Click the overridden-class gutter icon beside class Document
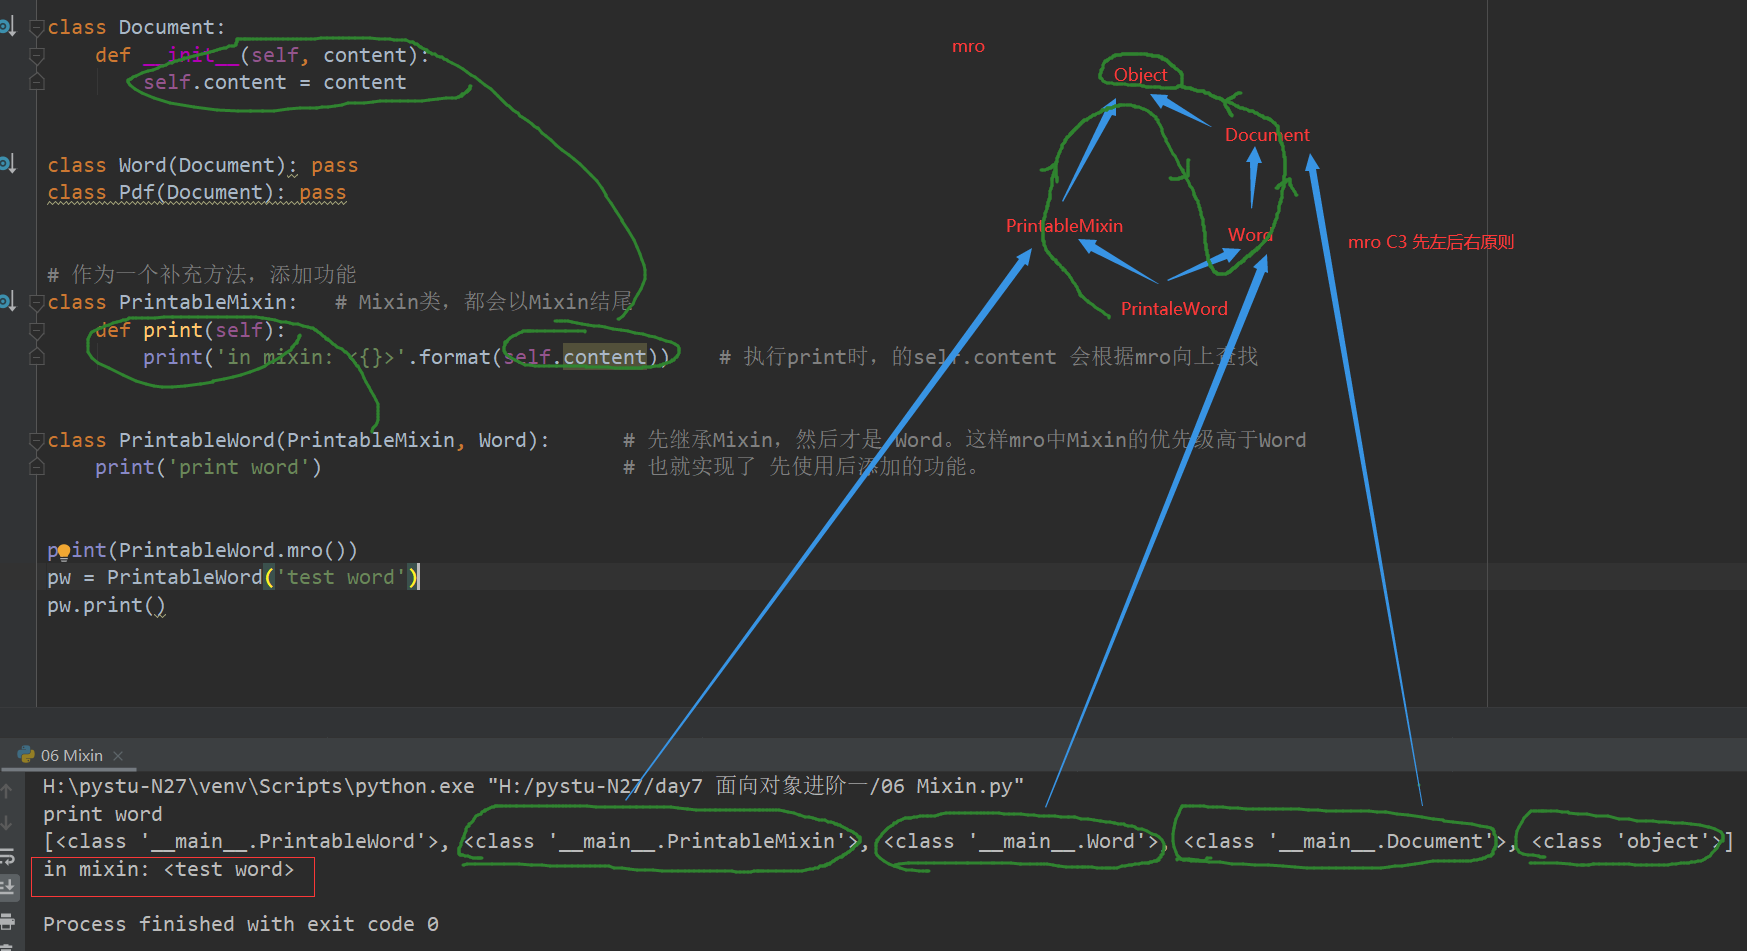 (x=8, y=27)
